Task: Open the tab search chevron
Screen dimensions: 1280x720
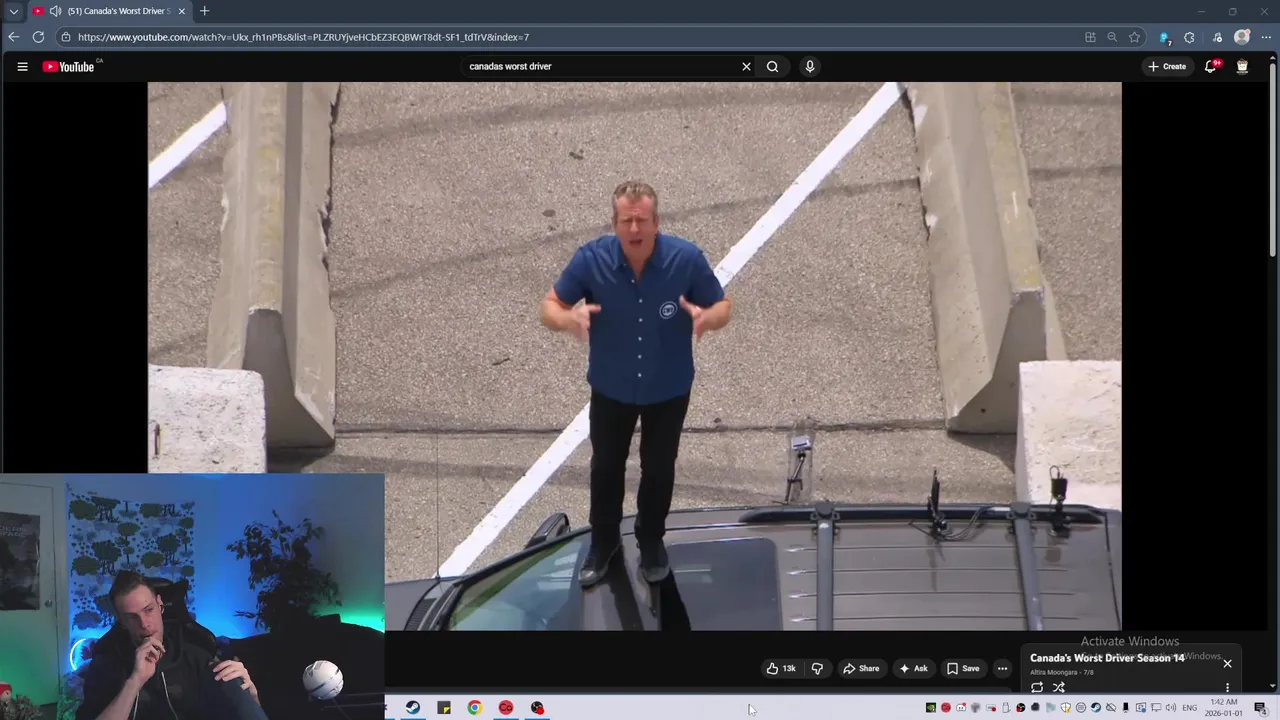Action: click(13, 11)
